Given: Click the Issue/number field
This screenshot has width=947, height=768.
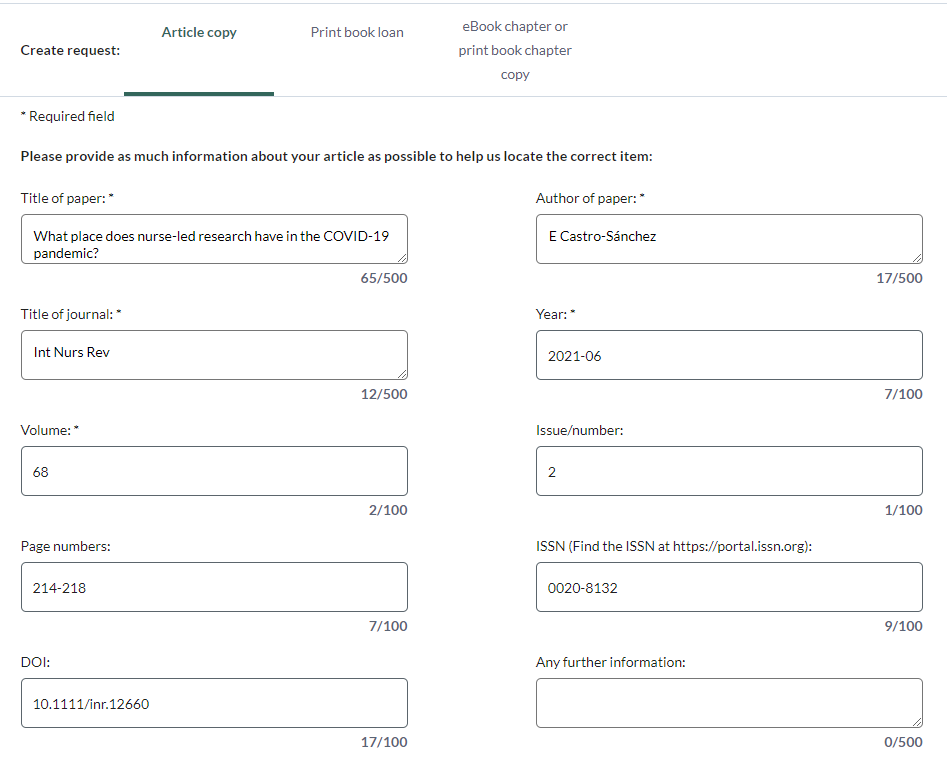Looking at the screenshot, I should pos(729,471).
